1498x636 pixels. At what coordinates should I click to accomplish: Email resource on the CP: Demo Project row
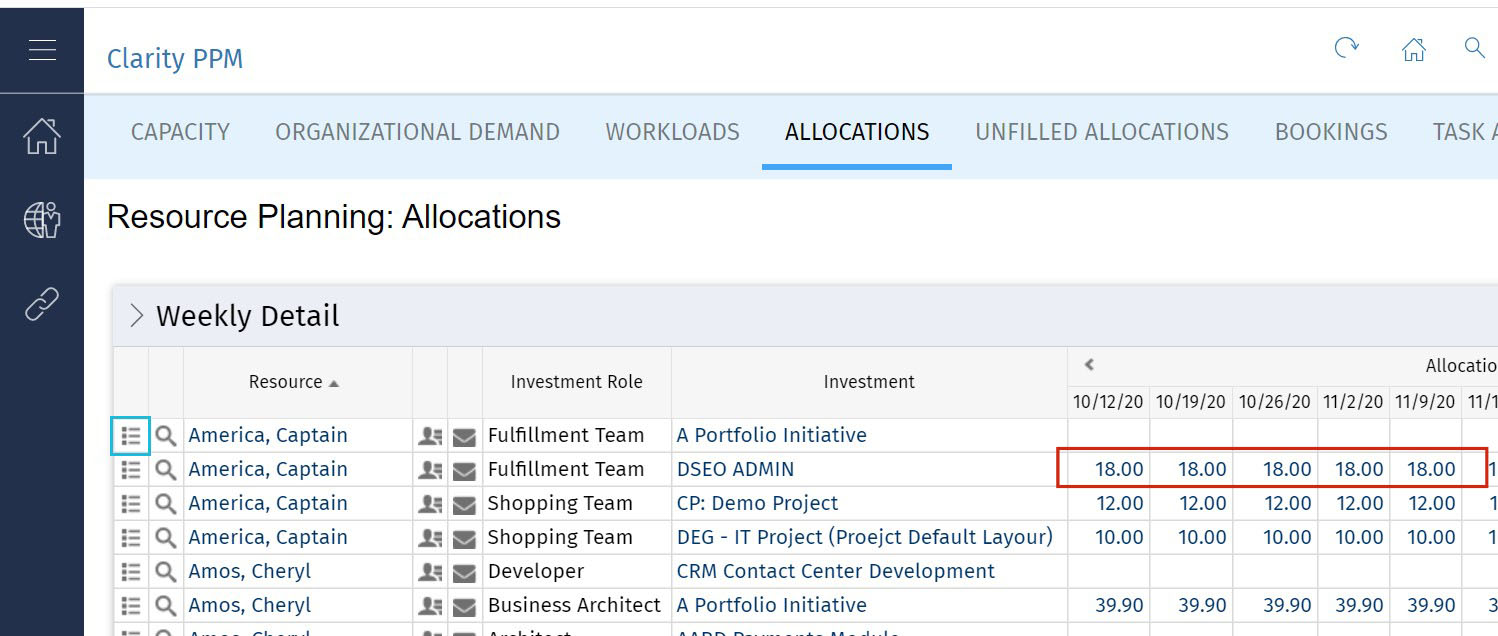(464, 504)
